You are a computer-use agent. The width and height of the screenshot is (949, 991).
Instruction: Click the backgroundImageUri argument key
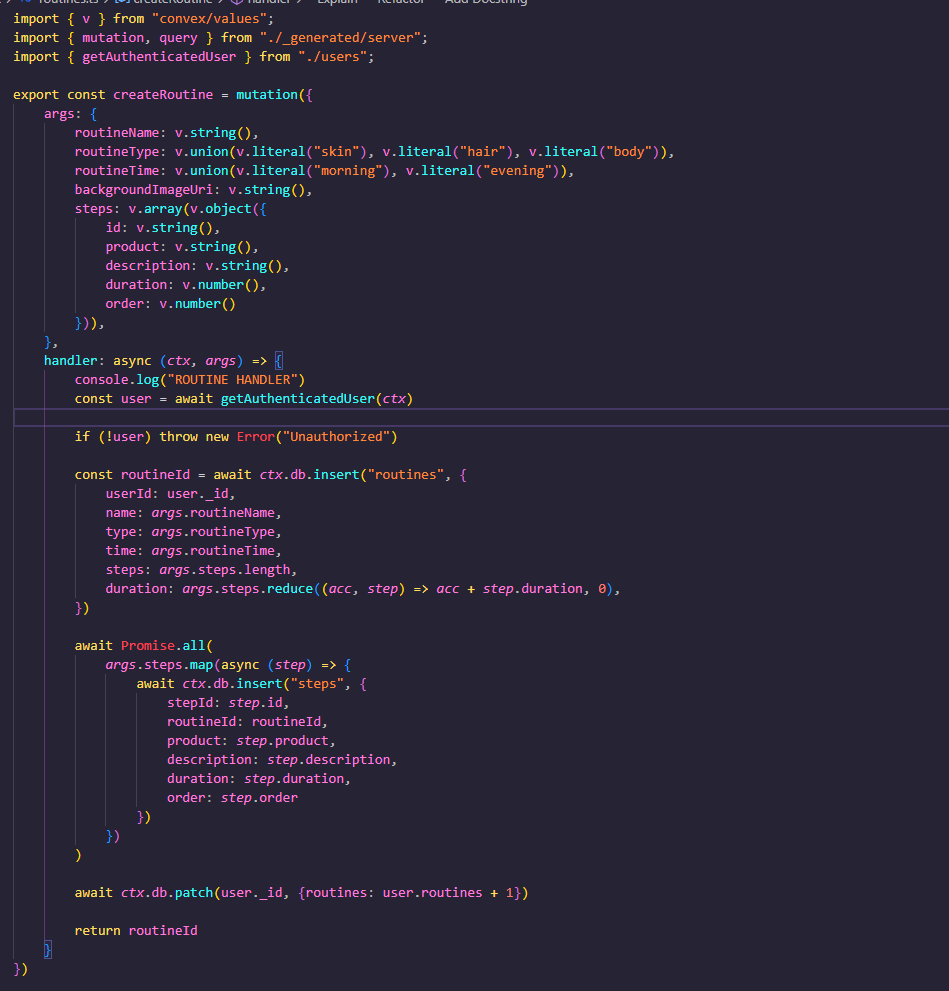[x=144, y=190]
